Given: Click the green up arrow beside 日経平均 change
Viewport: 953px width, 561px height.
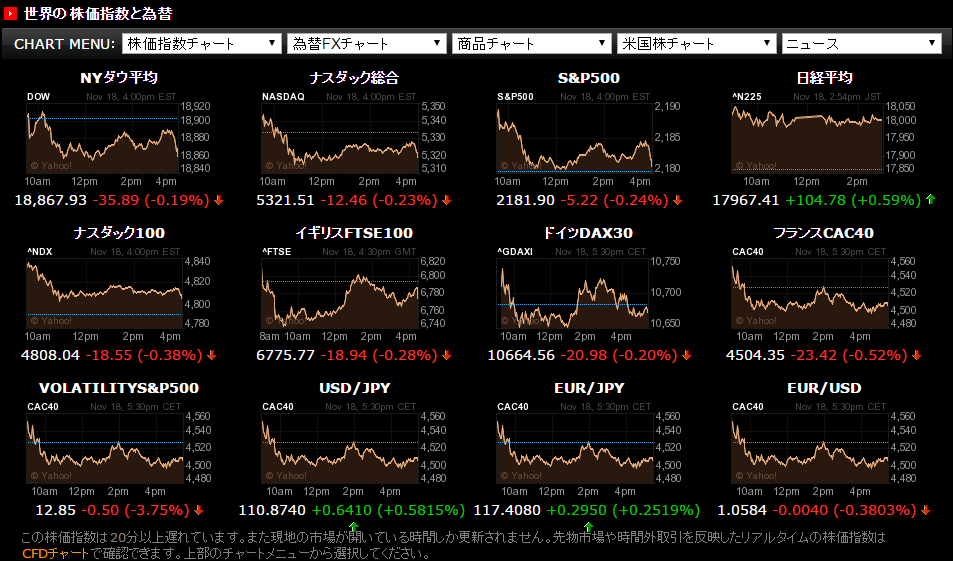Looking at the screenshot, I should [932, 200].
